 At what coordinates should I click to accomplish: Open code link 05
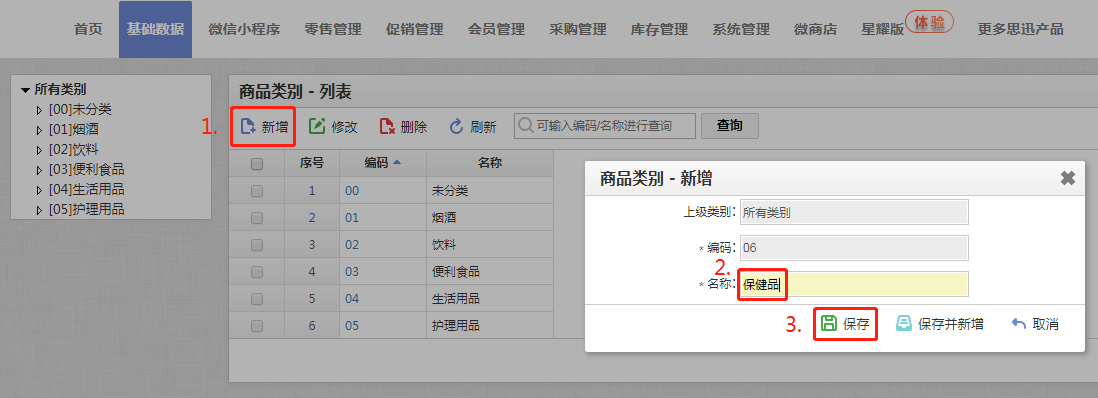point(352,326)
